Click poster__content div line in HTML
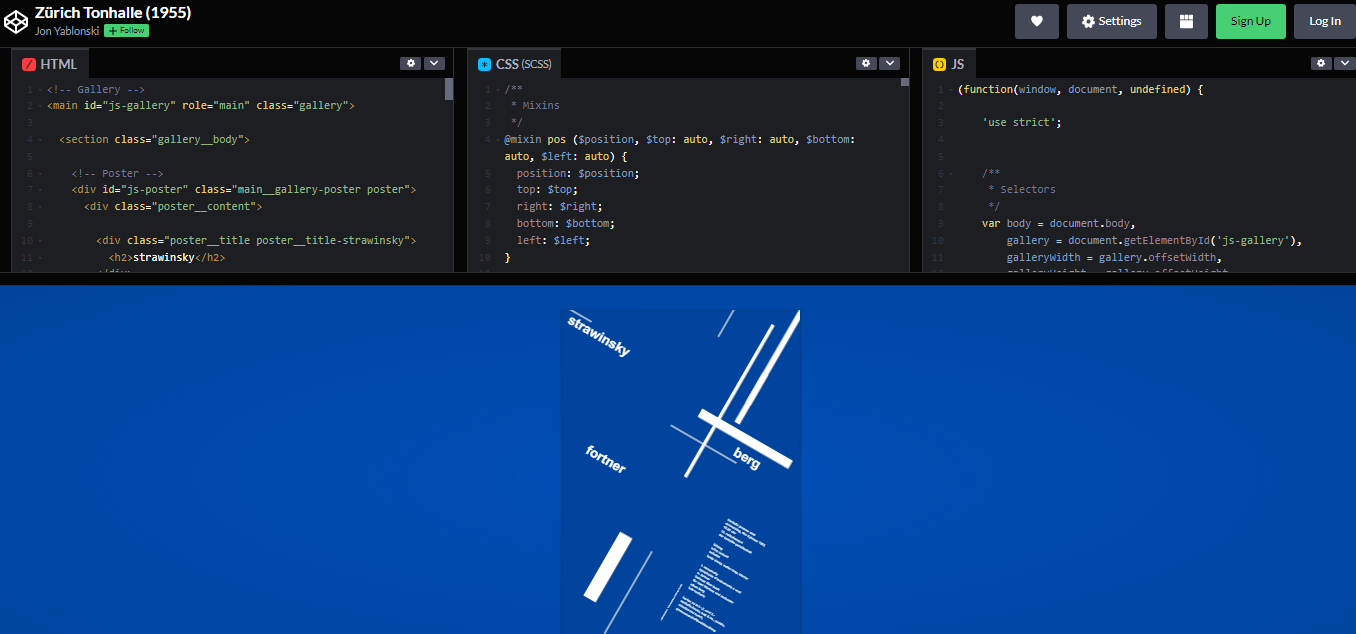1356x634 pixels. [x=173, y=207]
